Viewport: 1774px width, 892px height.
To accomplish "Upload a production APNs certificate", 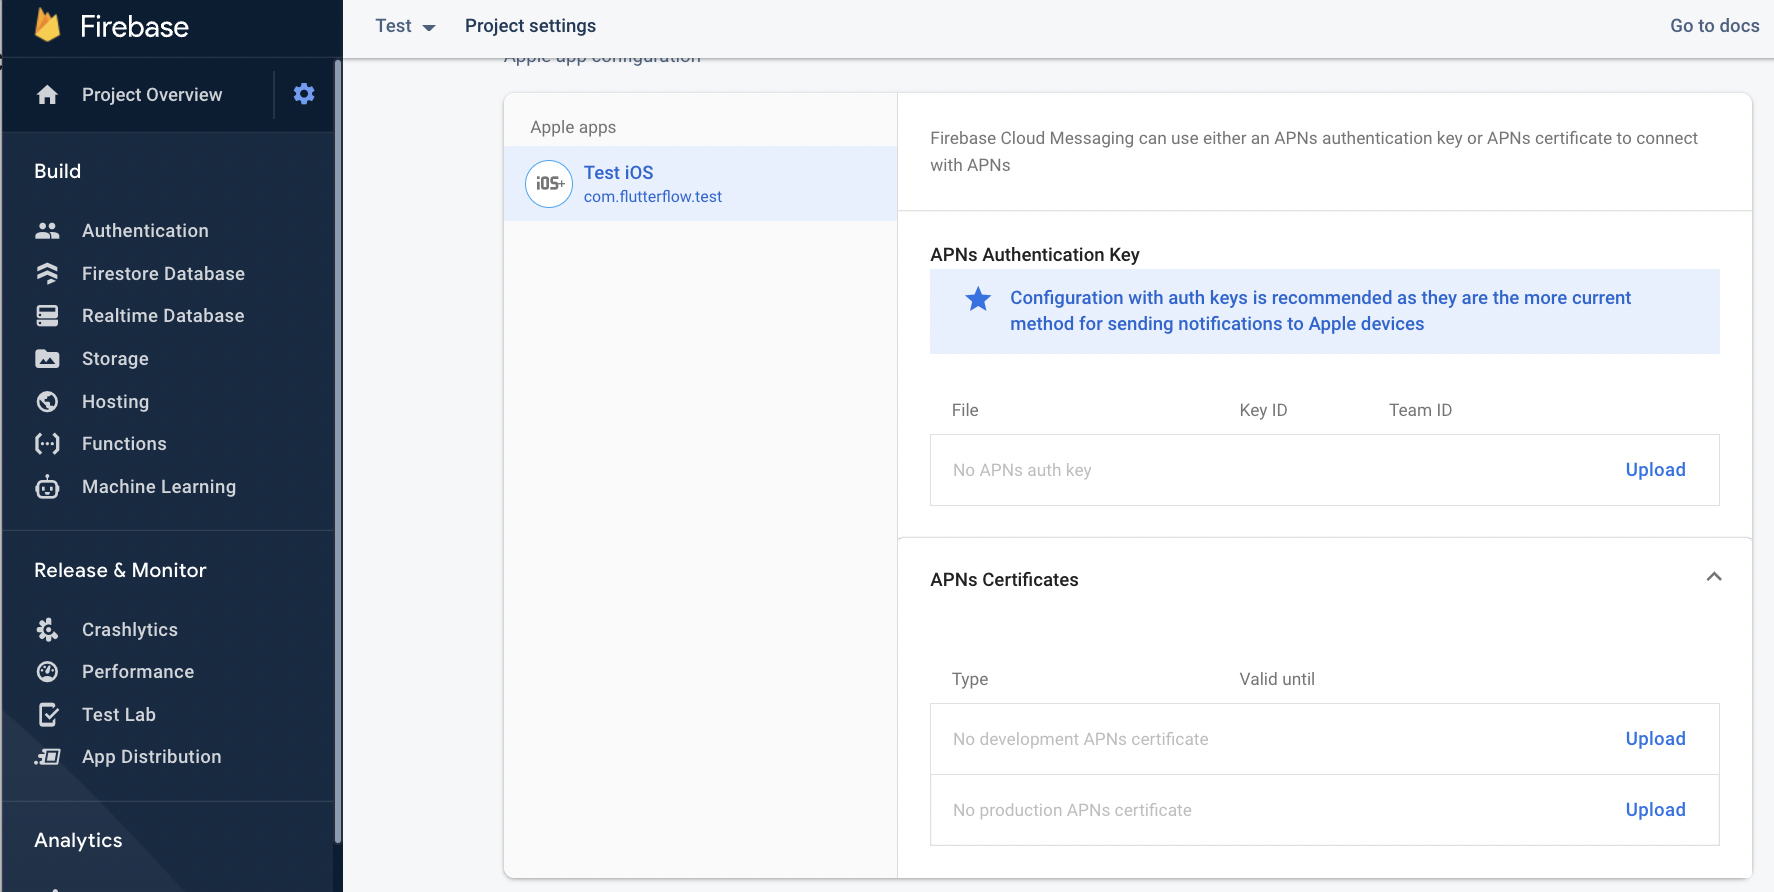I will (x=1655, y=810).
